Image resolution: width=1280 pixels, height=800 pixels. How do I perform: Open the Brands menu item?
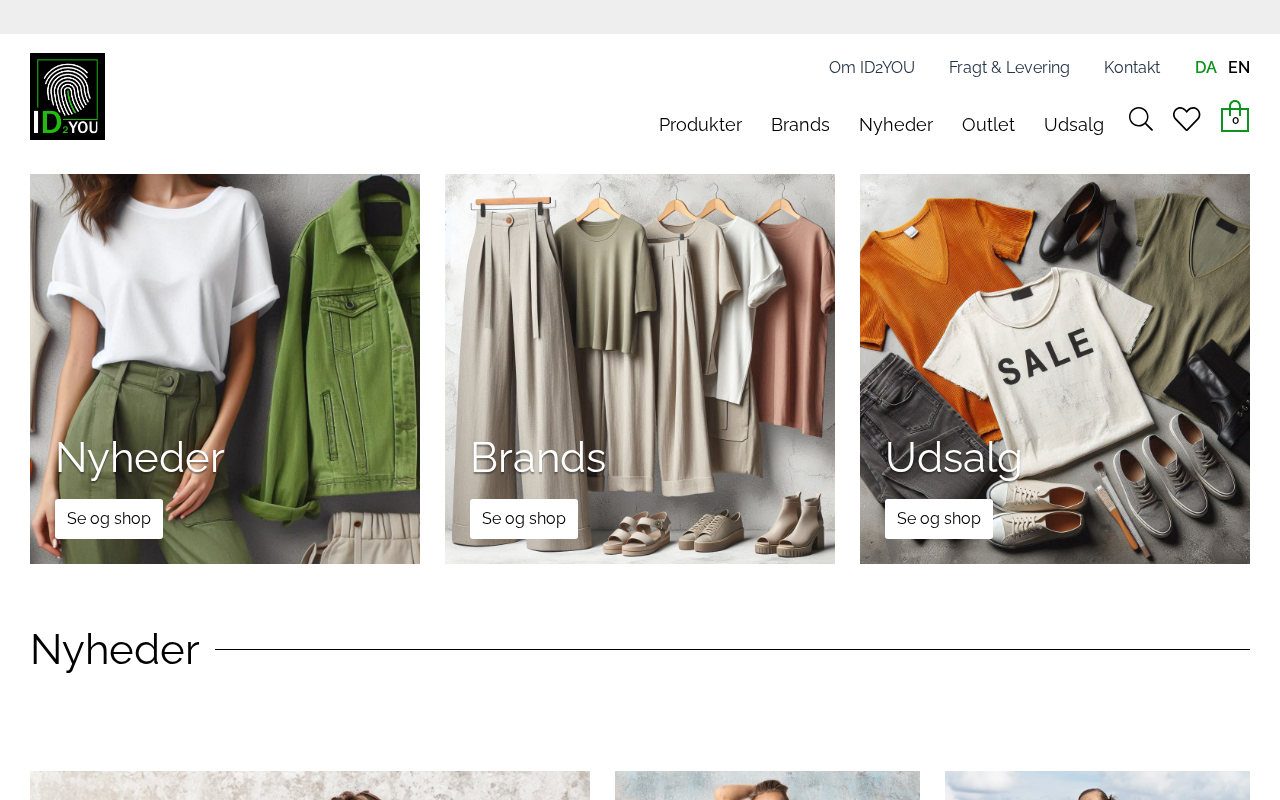(800, 125)
